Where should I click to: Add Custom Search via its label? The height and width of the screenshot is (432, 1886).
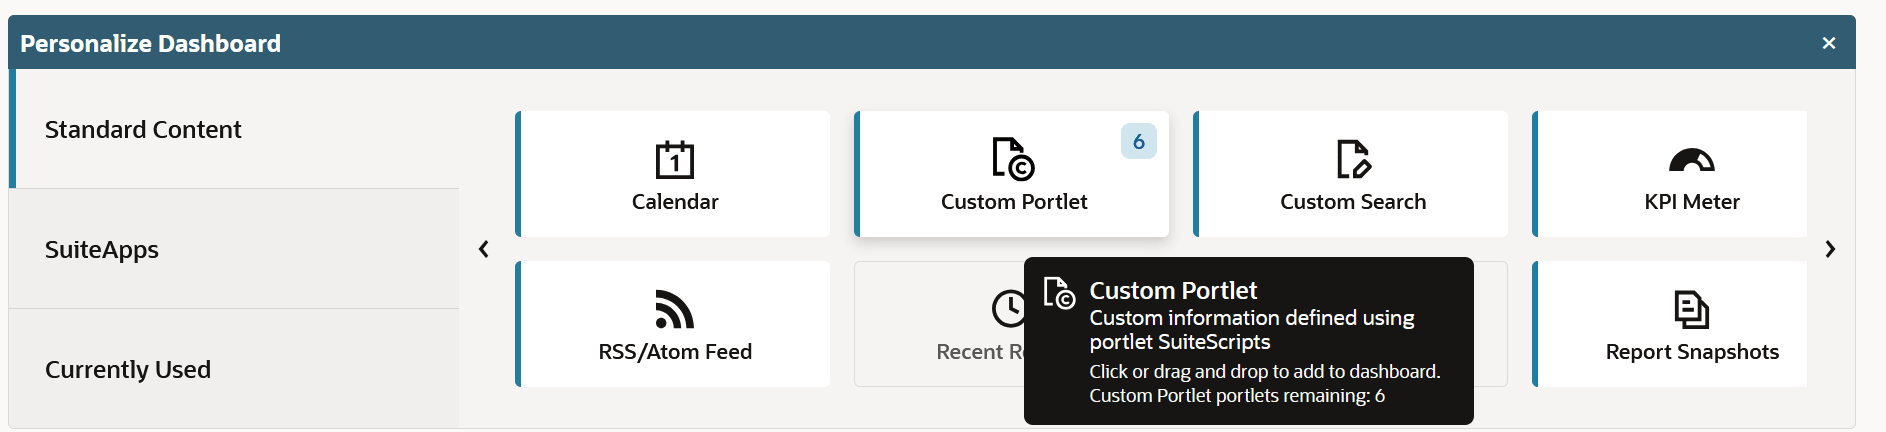pyautogui.click(x=1353, y=202)
